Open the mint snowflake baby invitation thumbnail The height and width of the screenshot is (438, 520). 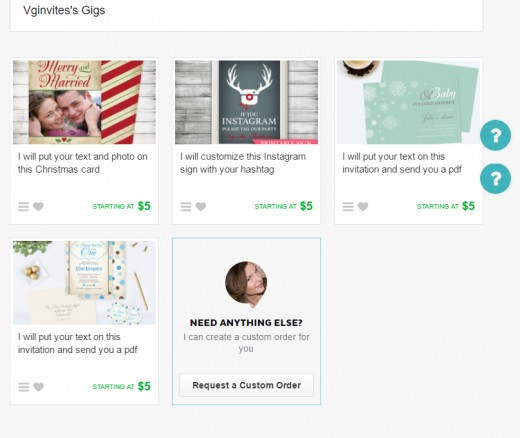(x=409, y=102)
